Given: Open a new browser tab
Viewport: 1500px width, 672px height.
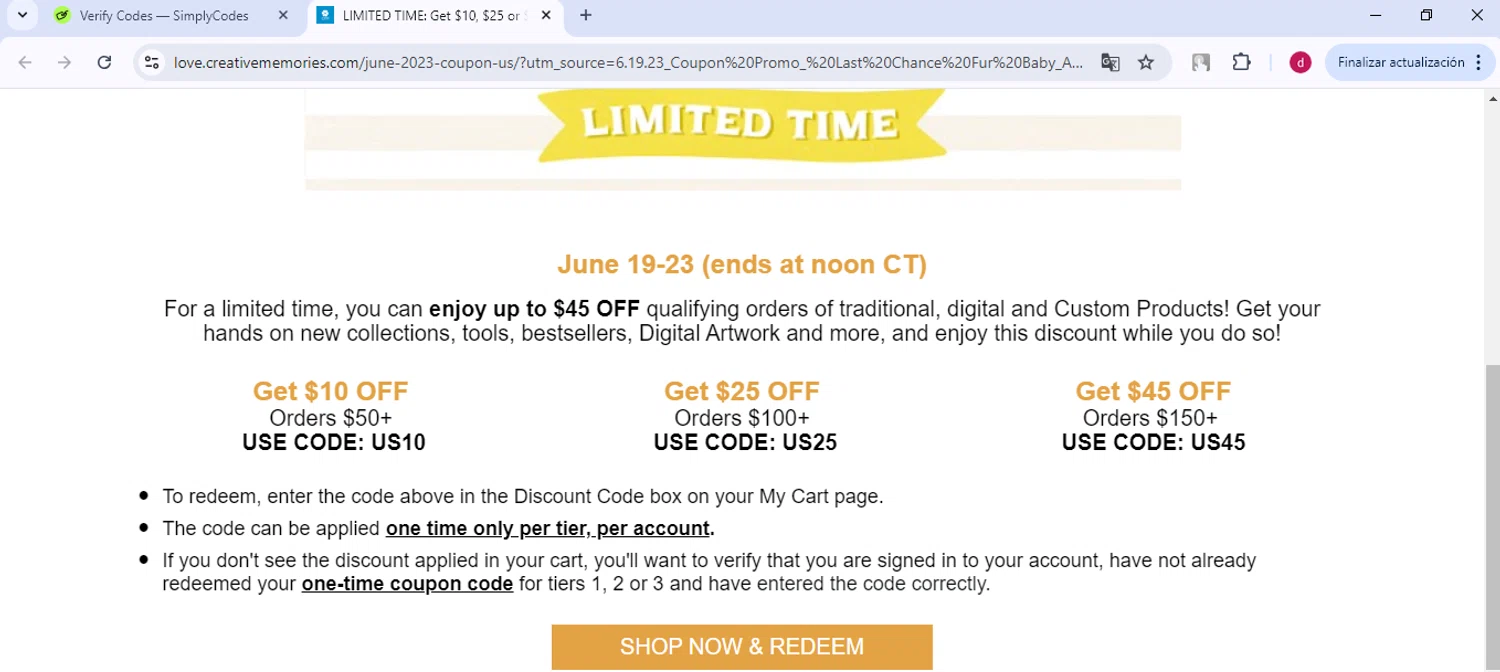Looking at the screenshot, I should click(586, 16).
